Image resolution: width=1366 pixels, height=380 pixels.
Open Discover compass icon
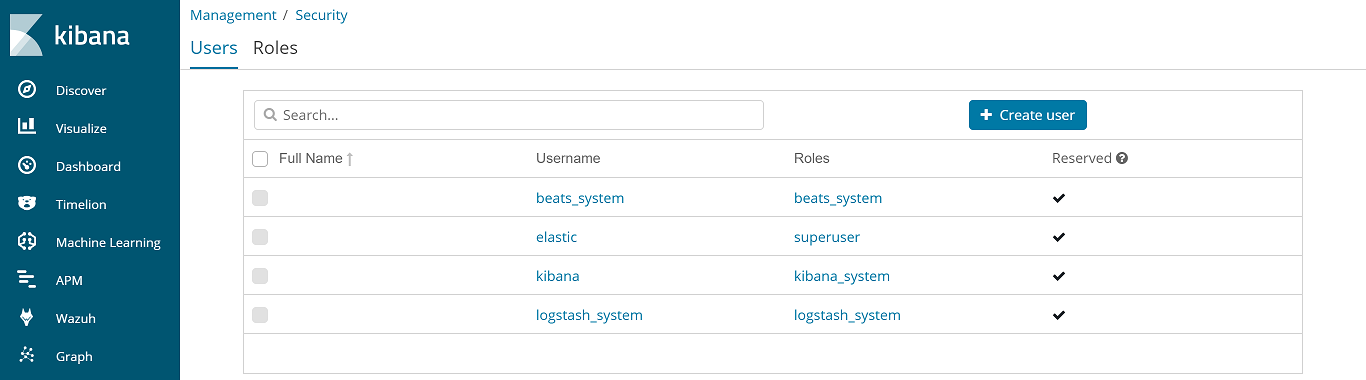[27, 90]
